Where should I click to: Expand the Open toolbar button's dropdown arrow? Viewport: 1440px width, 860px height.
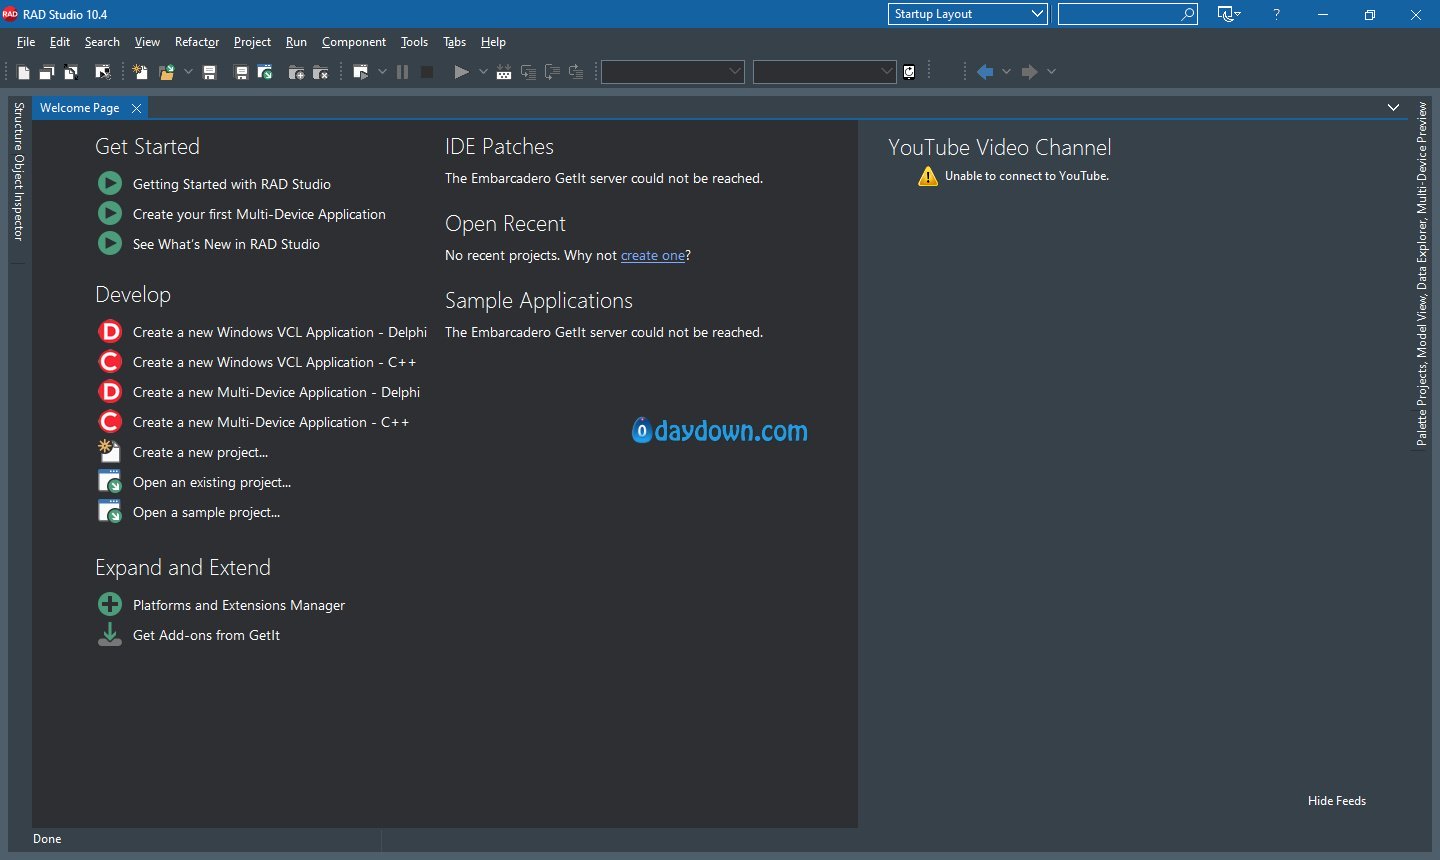(x=188, y=72)
